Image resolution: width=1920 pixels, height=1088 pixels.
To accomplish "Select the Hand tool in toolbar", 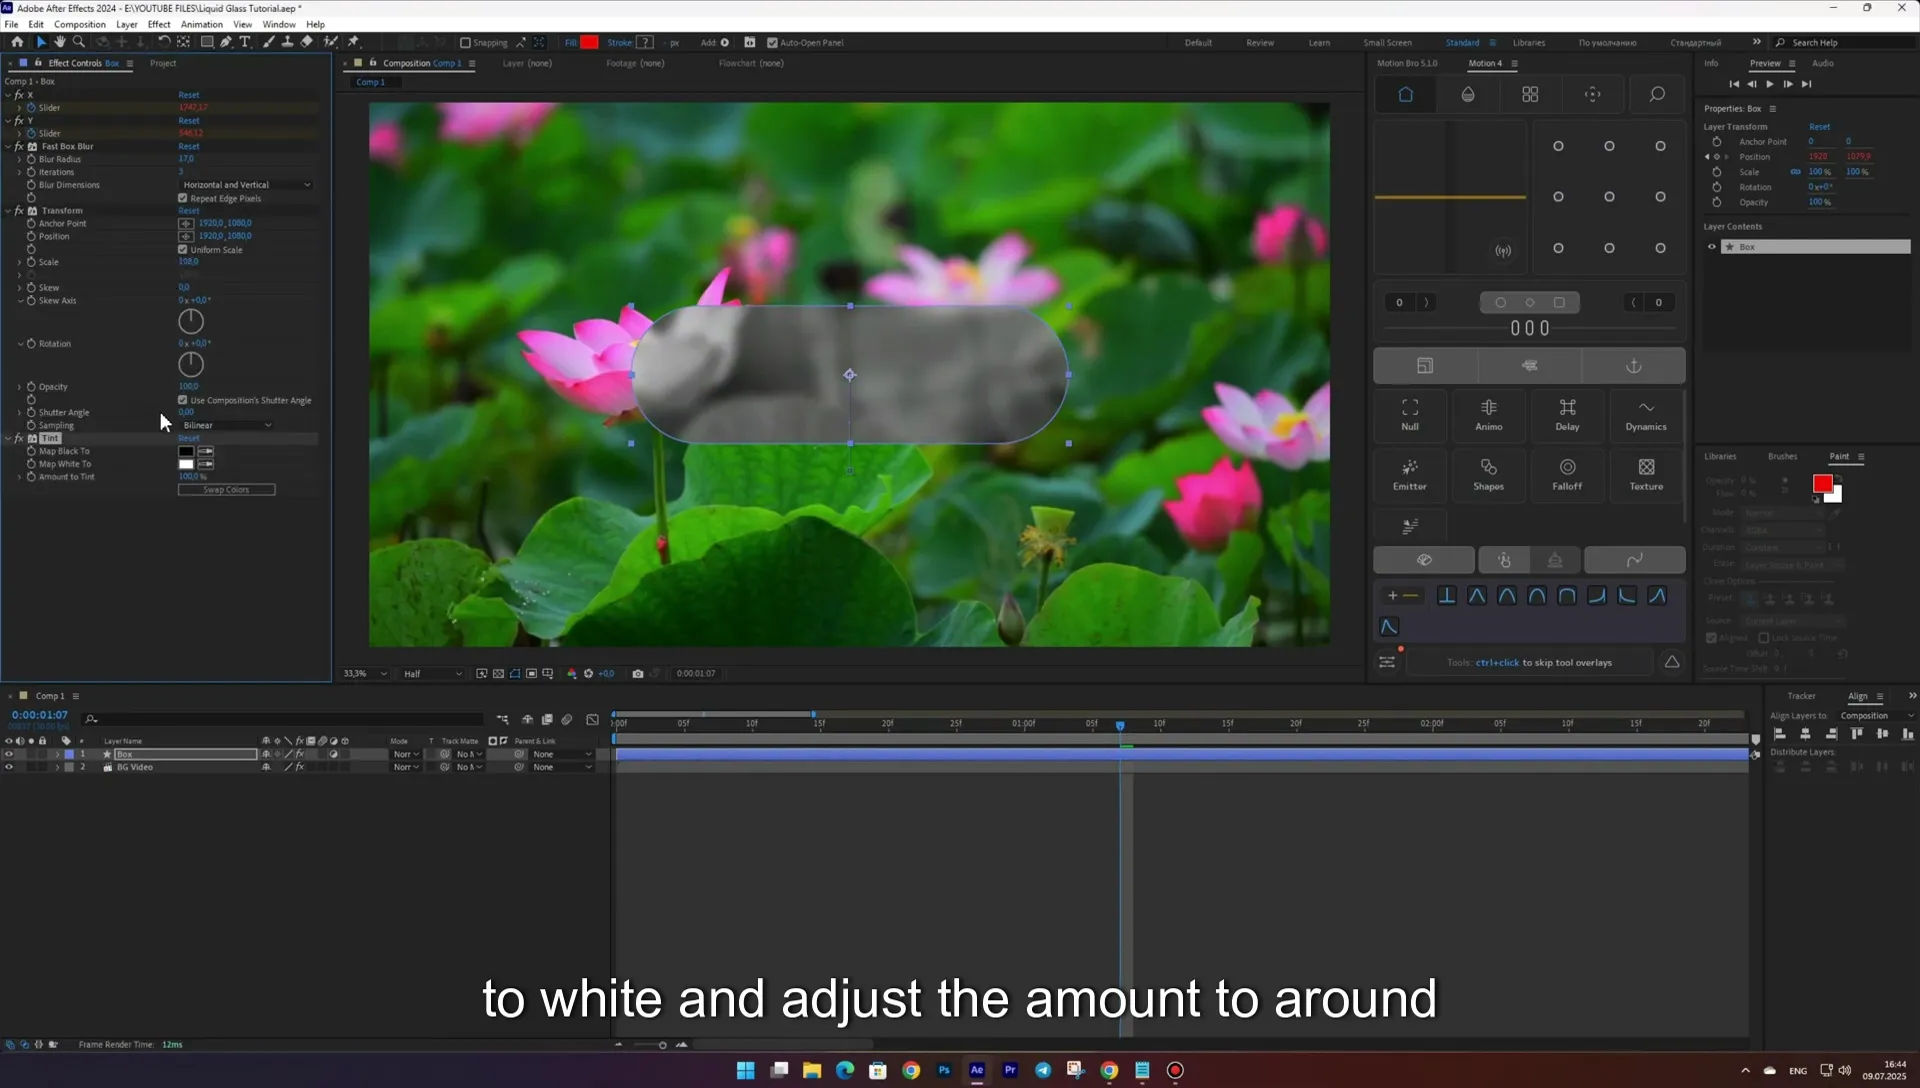I will tap(60, 42).
